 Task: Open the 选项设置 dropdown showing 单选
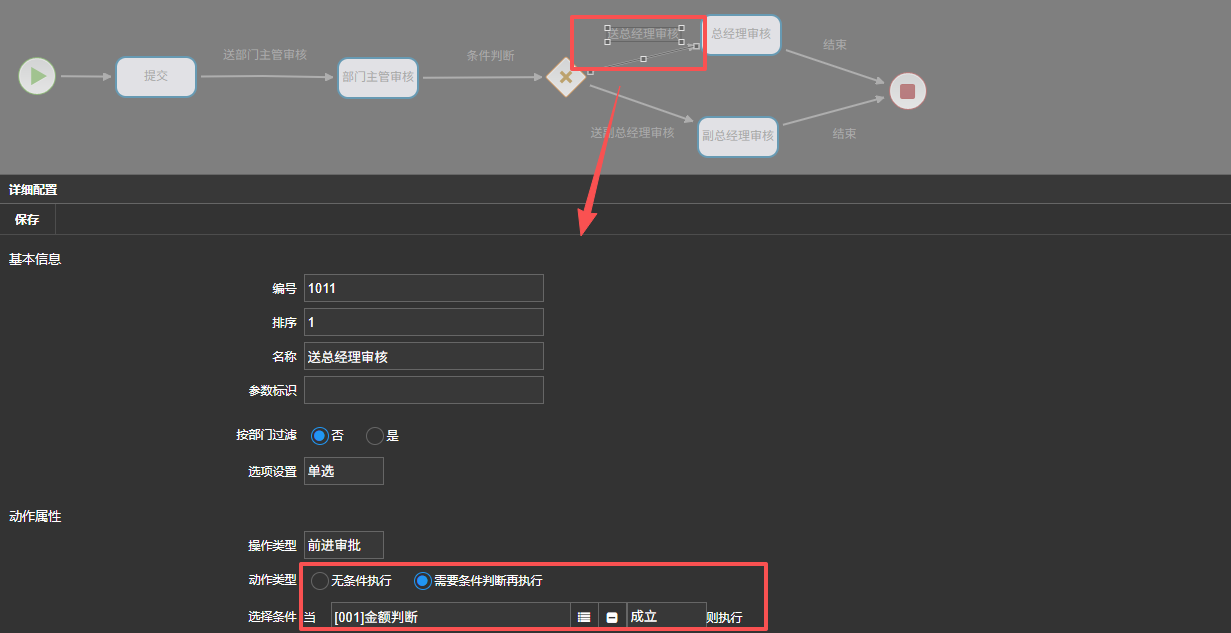coord(343,471)
